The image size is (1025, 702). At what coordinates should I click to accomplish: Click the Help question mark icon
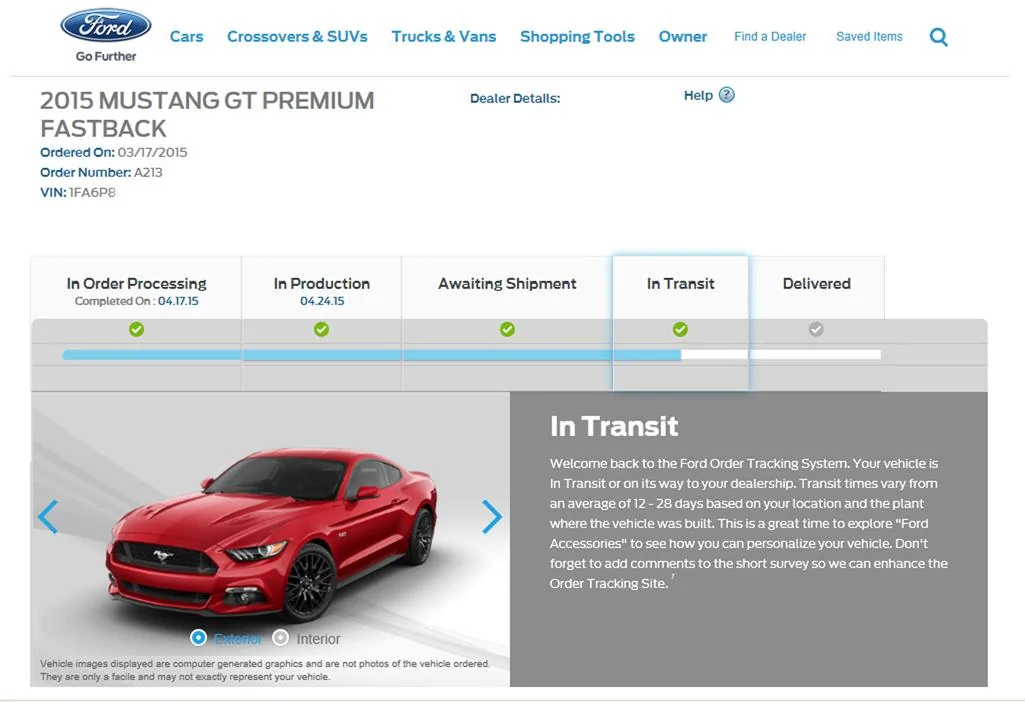(x=726, y=95)
